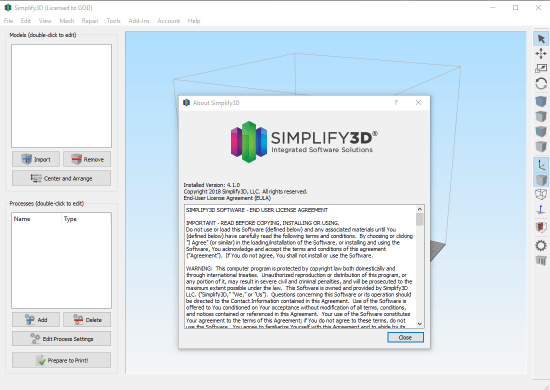Switch to front view cube icon
550x390 pixels.
pyautogui.click(x=541, y=131)
